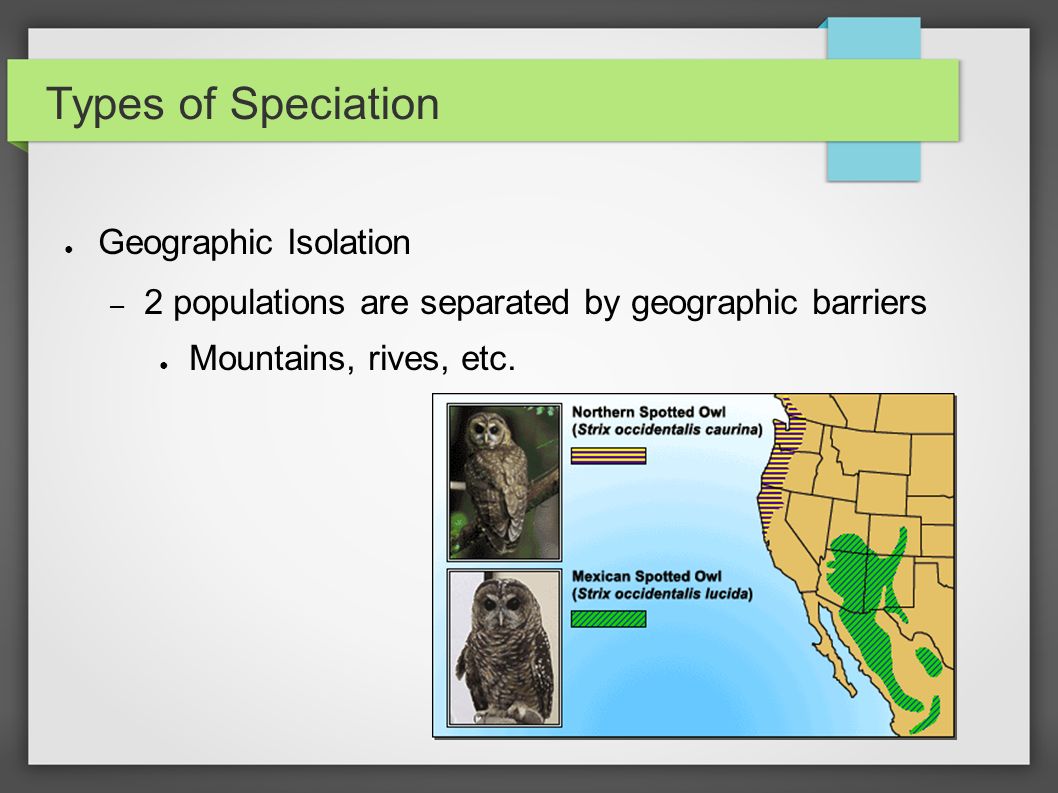Click the 'Mexican Spotted Owl' label text
The width and height of the screenshot is (1058, 793).
click(646, 576)
